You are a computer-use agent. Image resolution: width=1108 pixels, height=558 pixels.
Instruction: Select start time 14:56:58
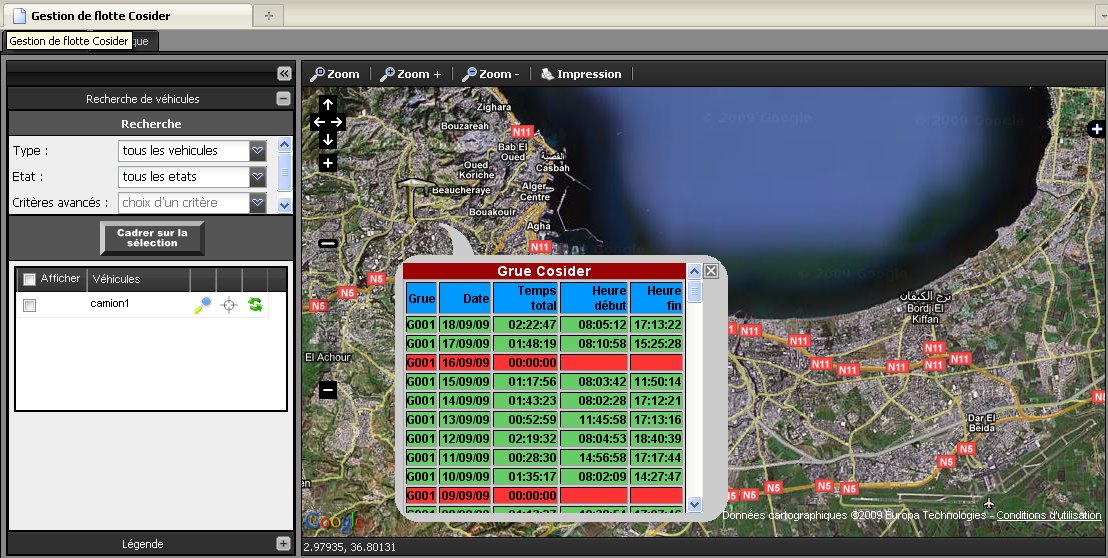tap(594, 458)
